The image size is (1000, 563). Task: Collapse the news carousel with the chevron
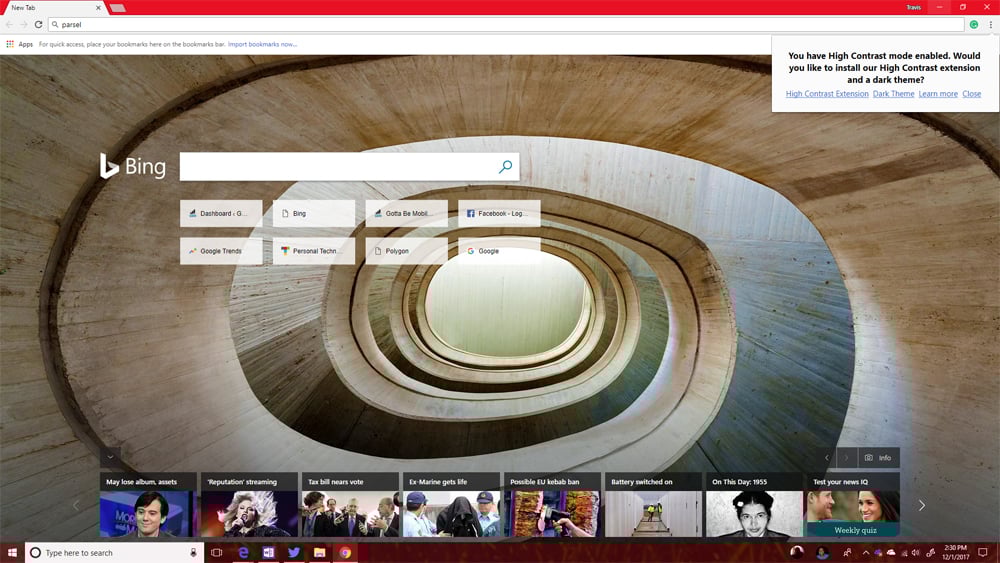click(110, 457)
